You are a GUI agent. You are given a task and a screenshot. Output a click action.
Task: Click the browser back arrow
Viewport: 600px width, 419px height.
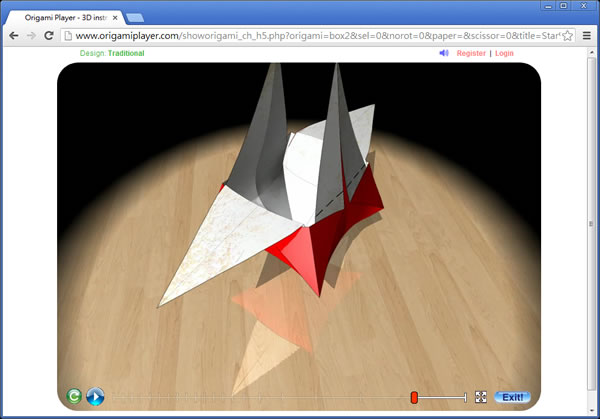14,36
